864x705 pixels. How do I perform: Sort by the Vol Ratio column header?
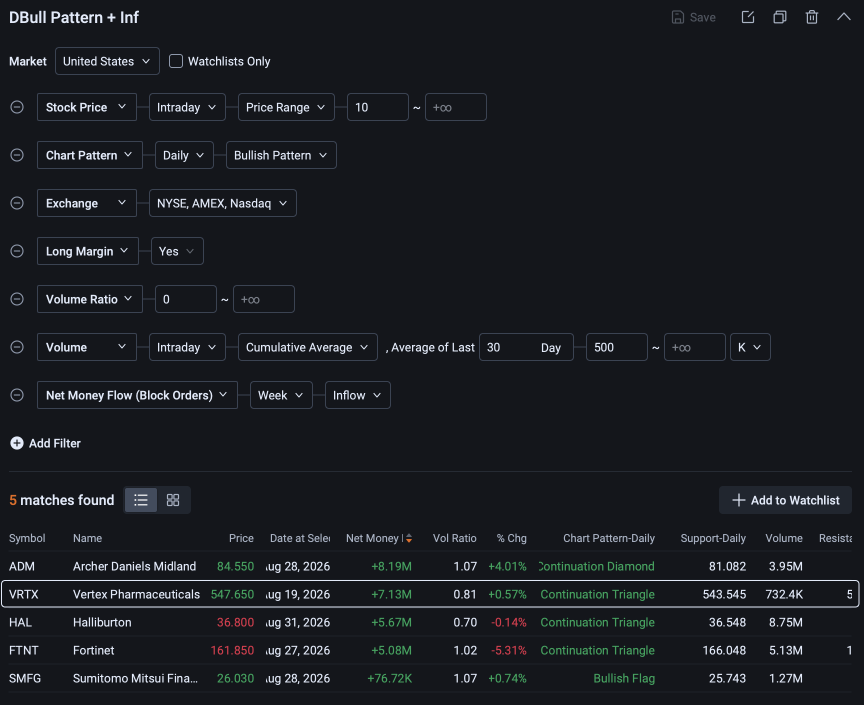pos(454,539)
